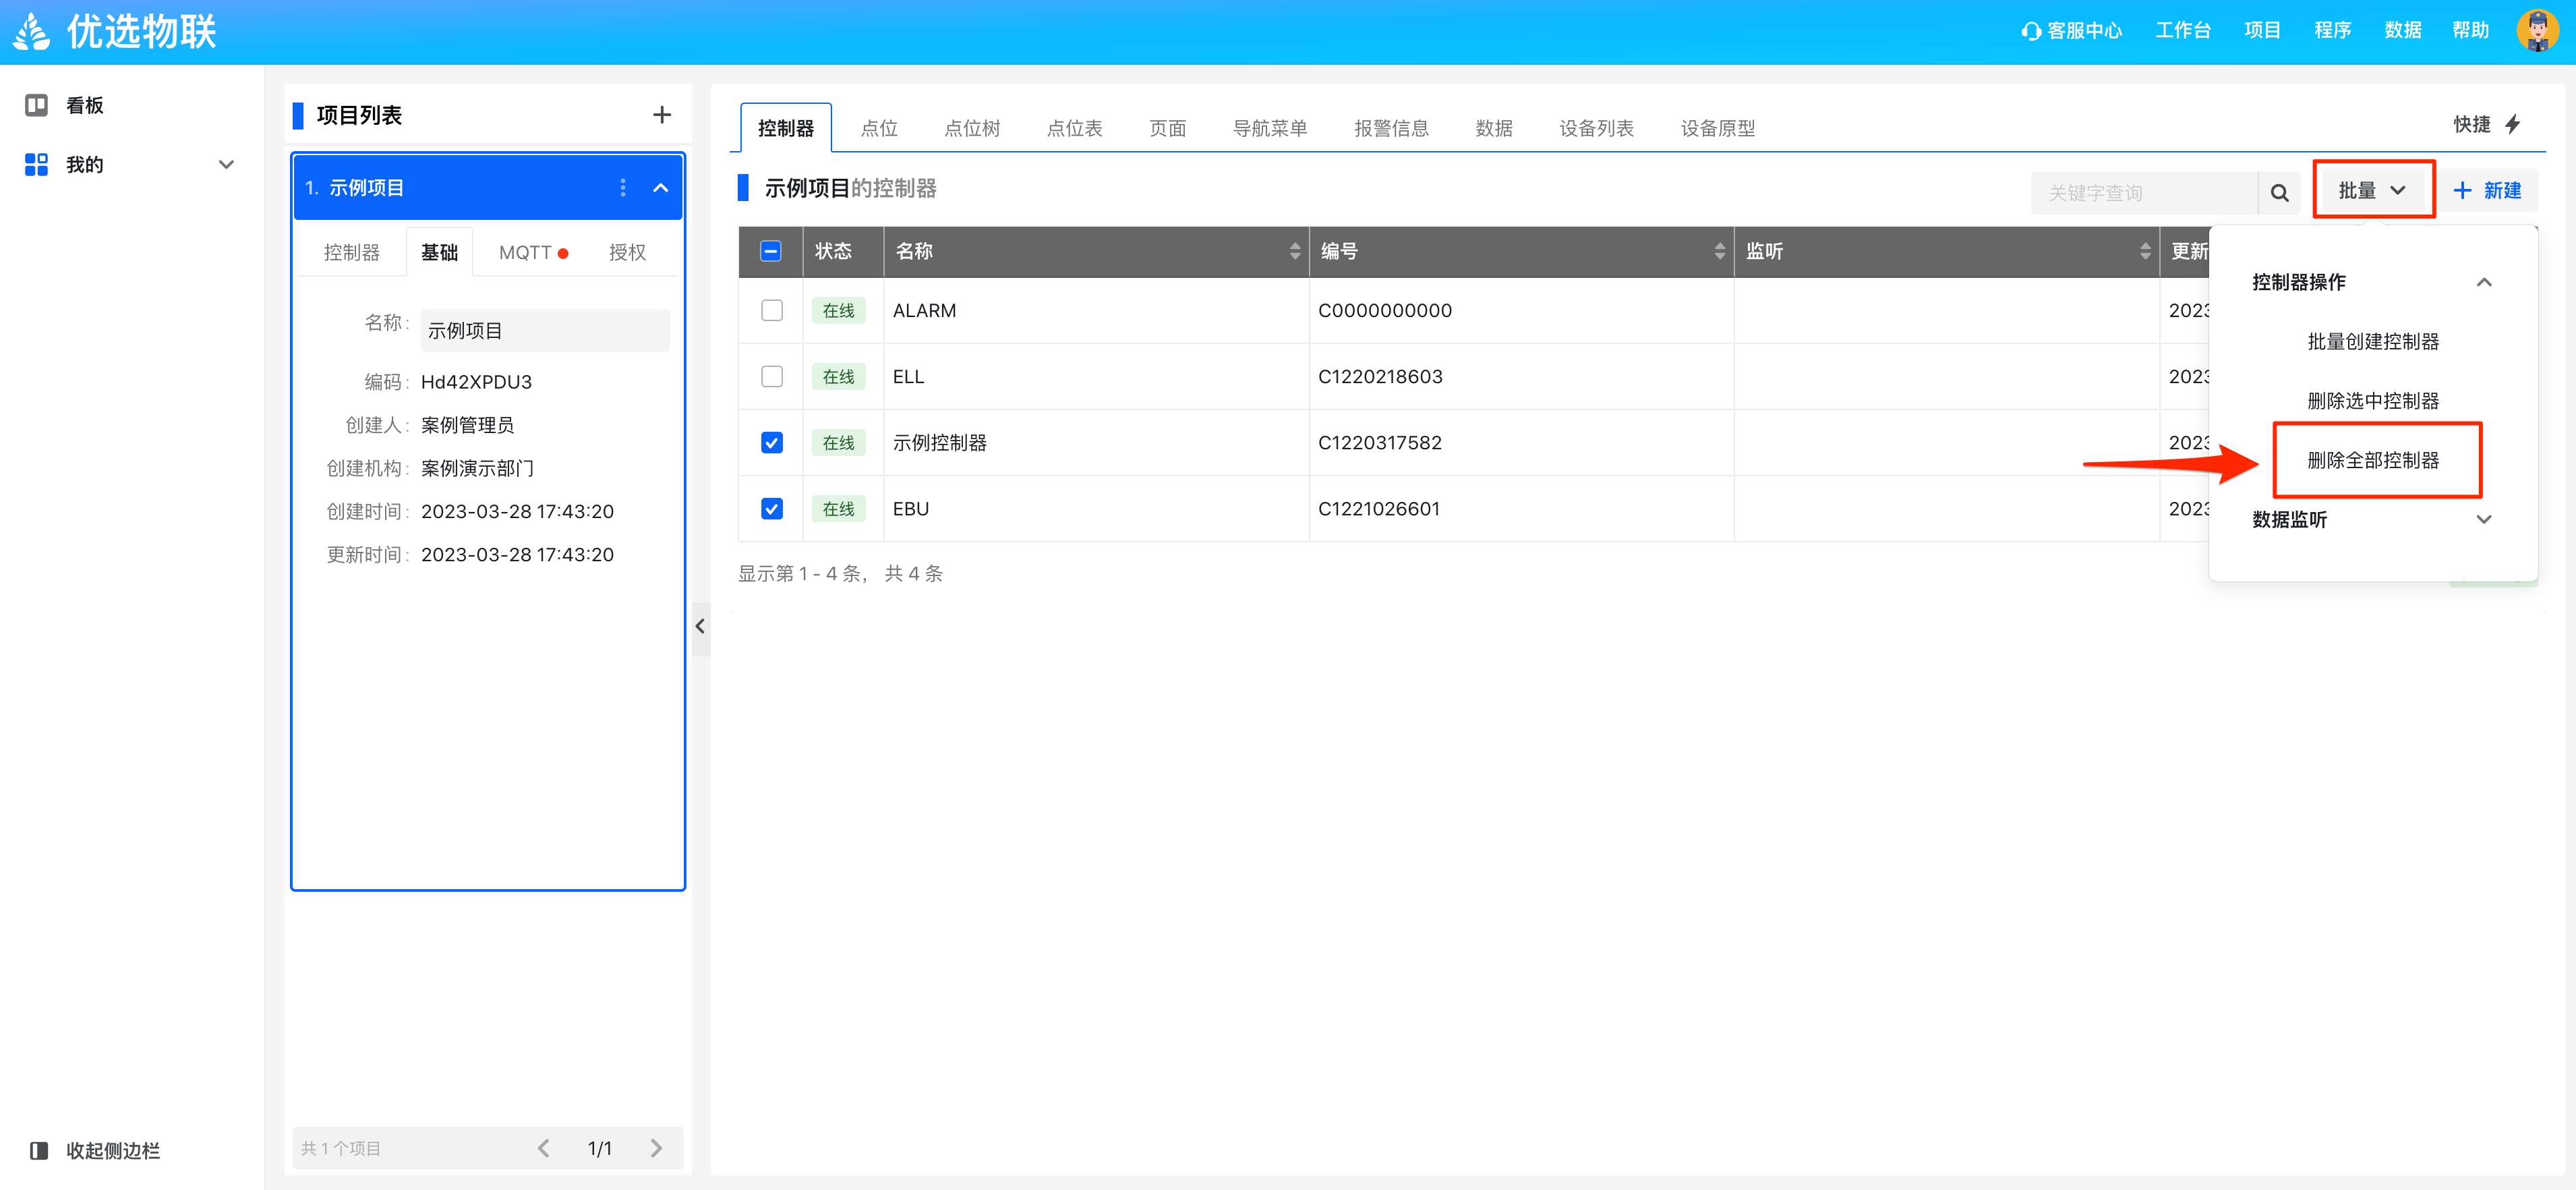2576x1190 pixels.
Task: Open project card 基础 sub-tab
Action: 439,252
